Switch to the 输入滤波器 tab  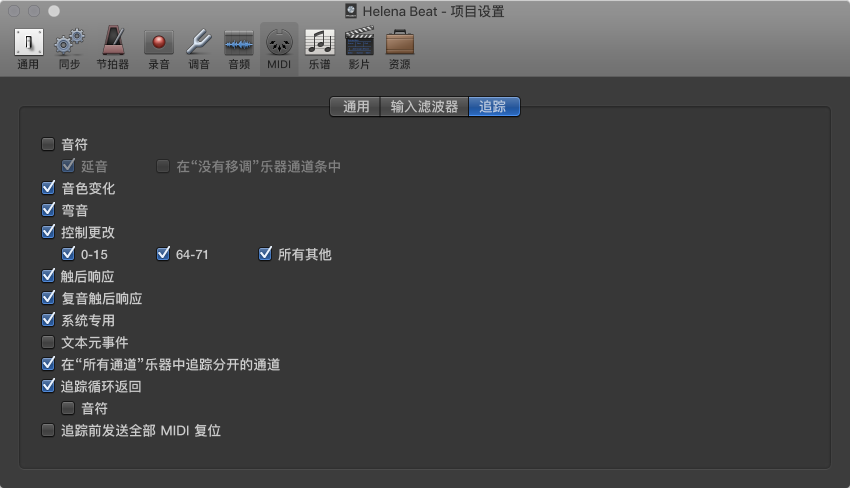click(424, 106)
